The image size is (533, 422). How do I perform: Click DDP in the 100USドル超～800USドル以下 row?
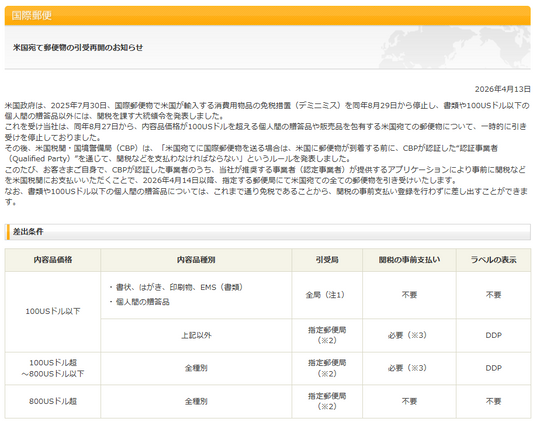coord(494,368)
